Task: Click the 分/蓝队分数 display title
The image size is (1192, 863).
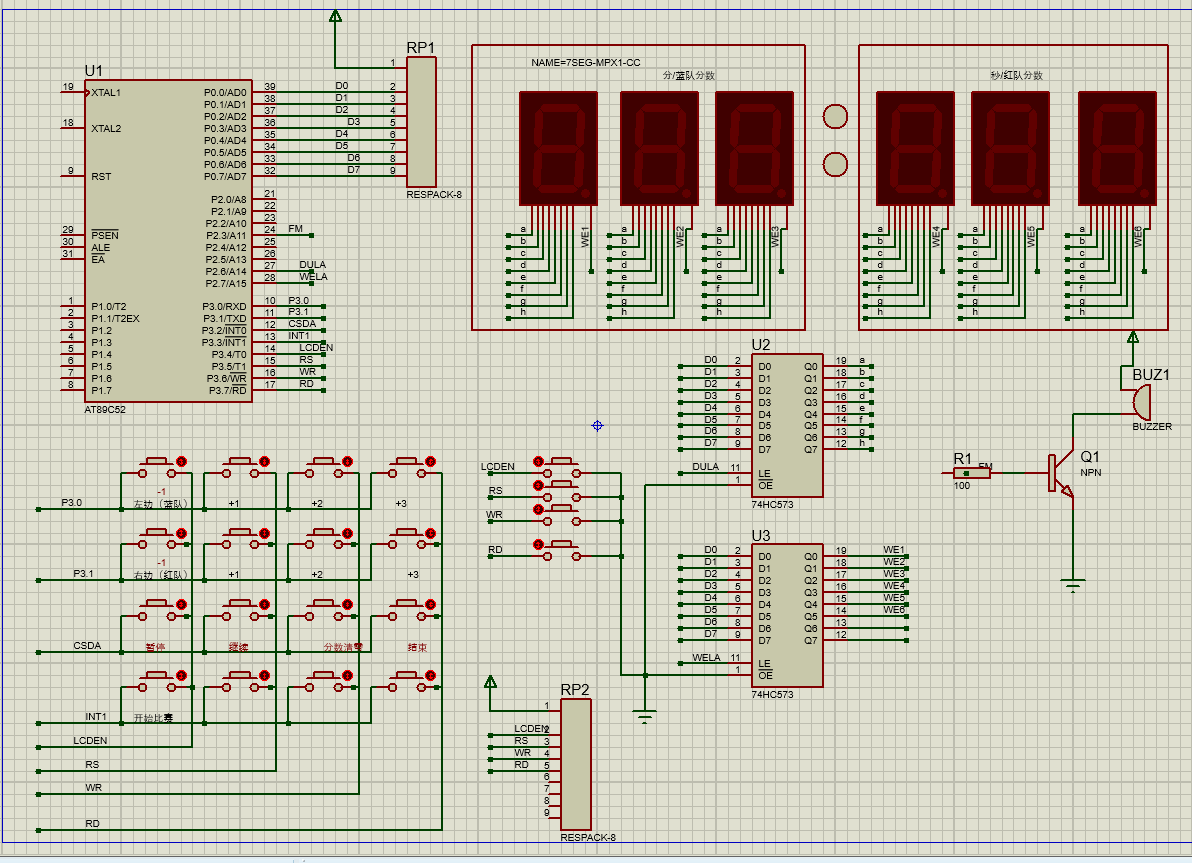Action: pos(689,75)
